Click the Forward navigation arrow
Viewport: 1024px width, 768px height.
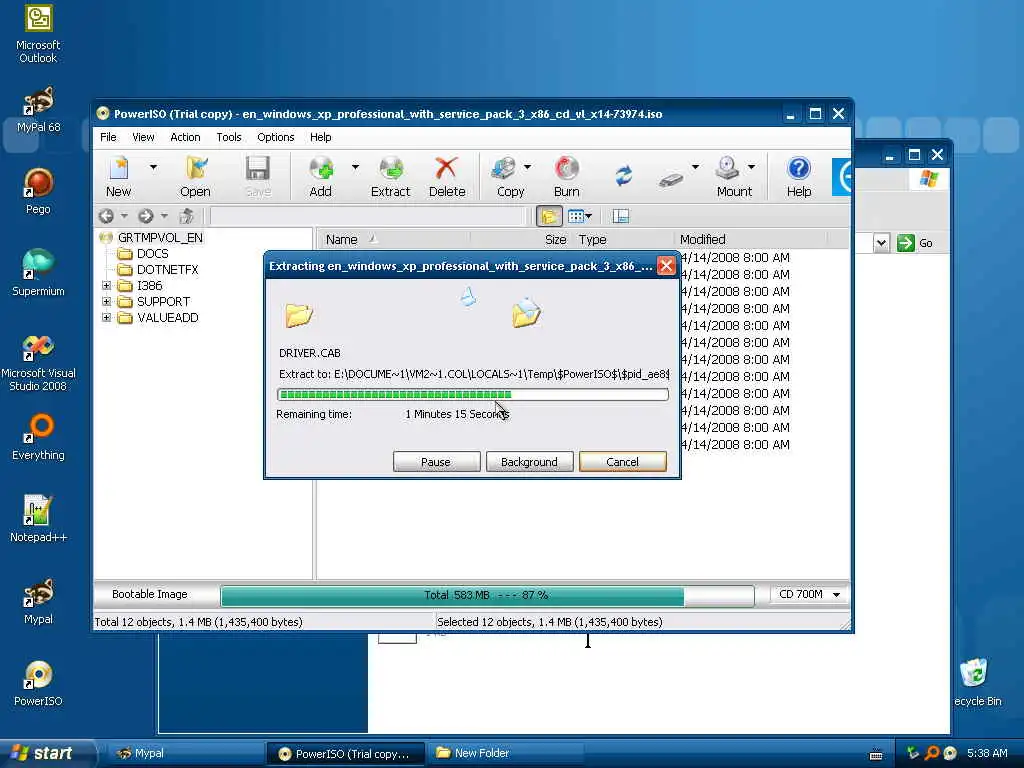tap(146, 216)
